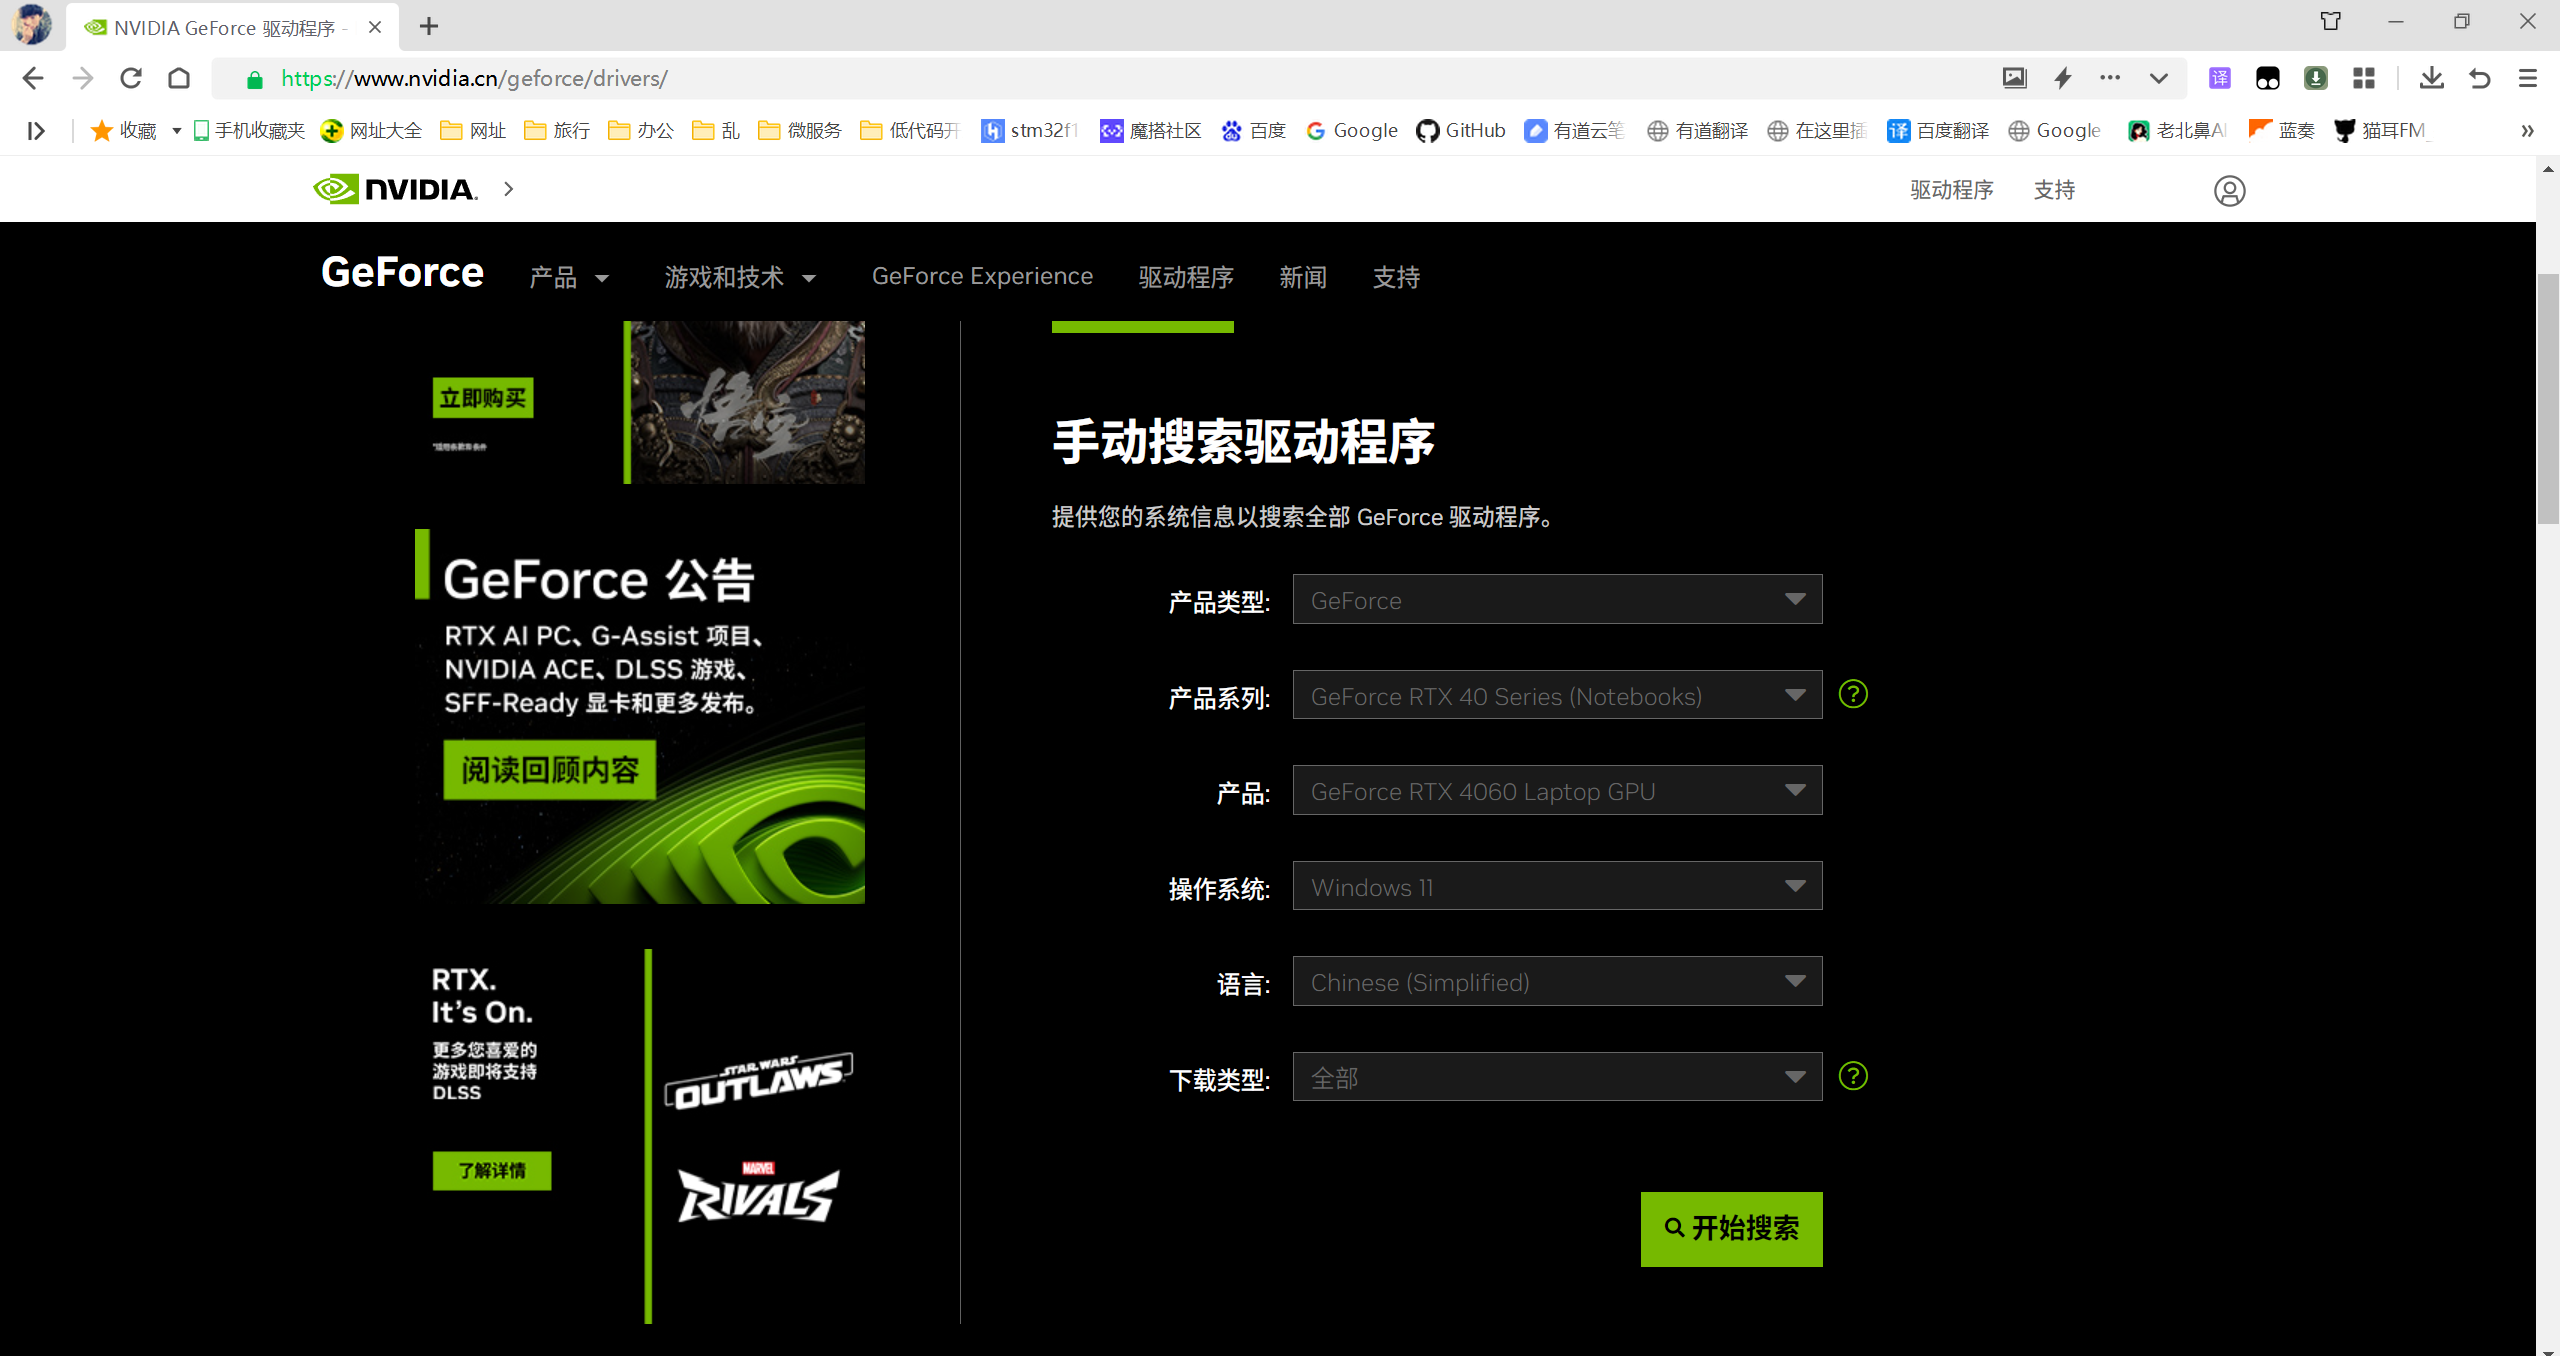Click the 开始搜索 search button
The image size is (2560, 1356).
[x=1731, y=1228]
